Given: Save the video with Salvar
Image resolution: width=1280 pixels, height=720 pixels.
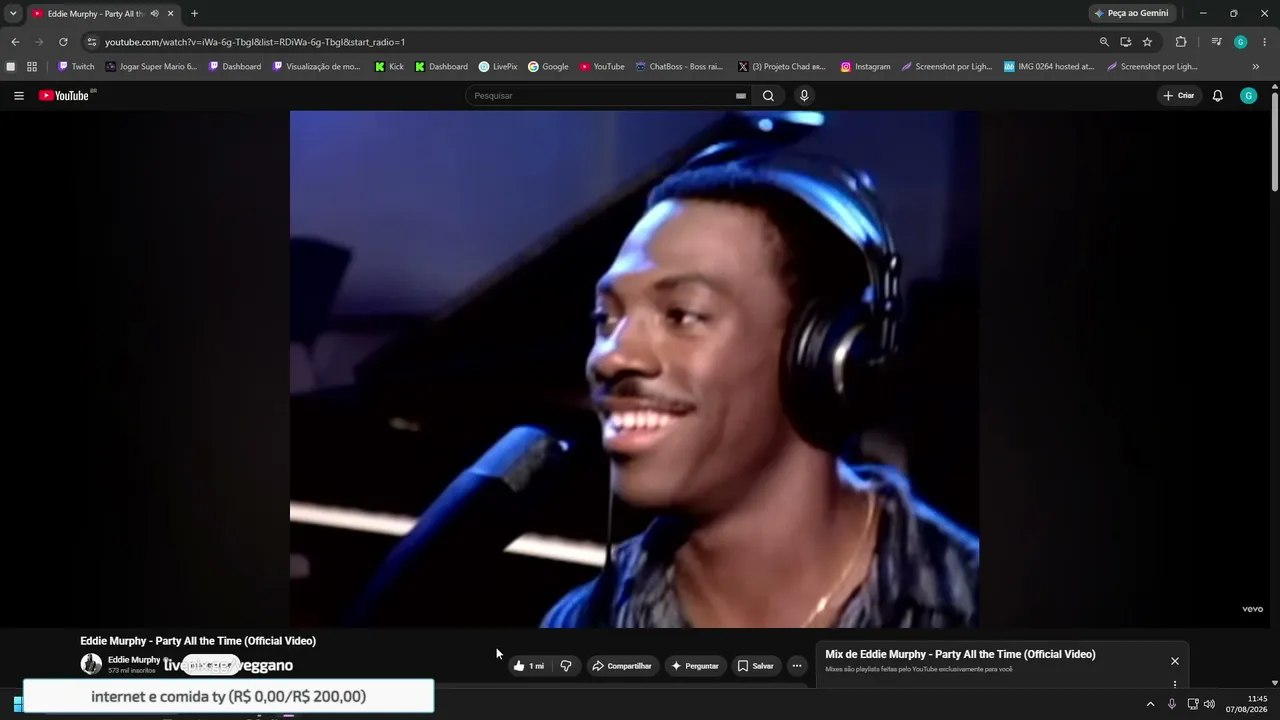Looking at the screenshot, I should coord(756,666).
